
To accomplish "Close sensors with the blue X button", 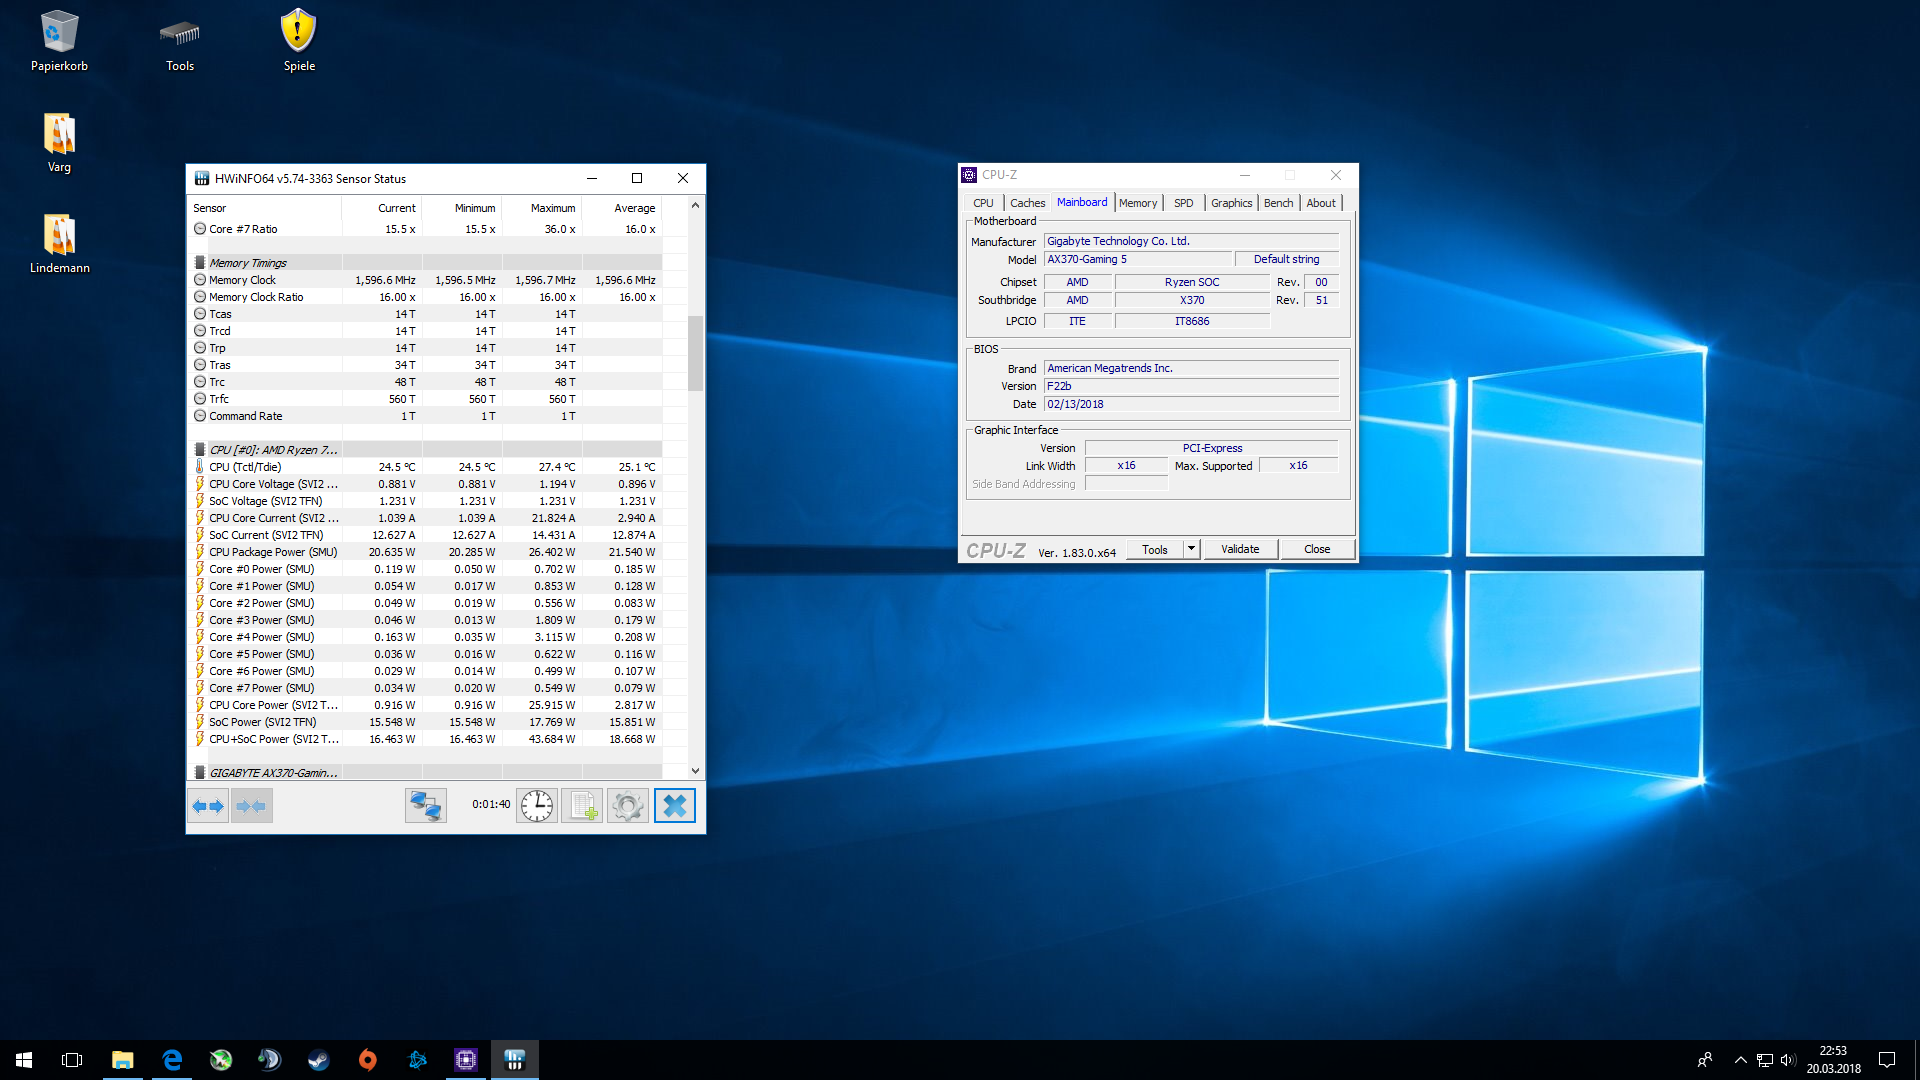I will coord(675,806).
